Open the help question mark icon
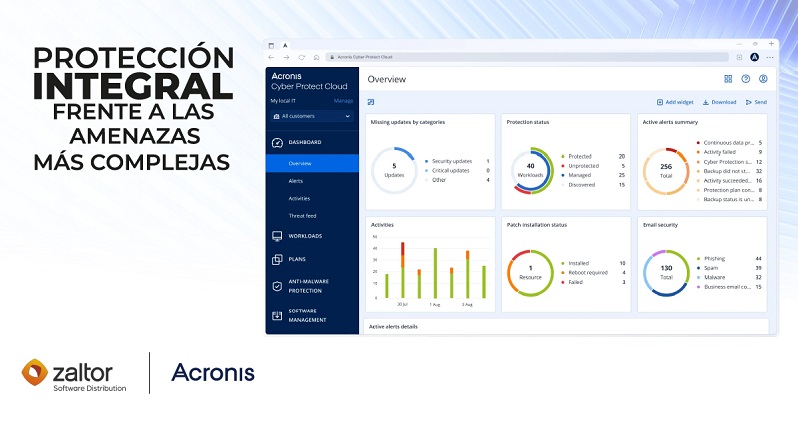The image size is (798, 445). click(745, 78)
